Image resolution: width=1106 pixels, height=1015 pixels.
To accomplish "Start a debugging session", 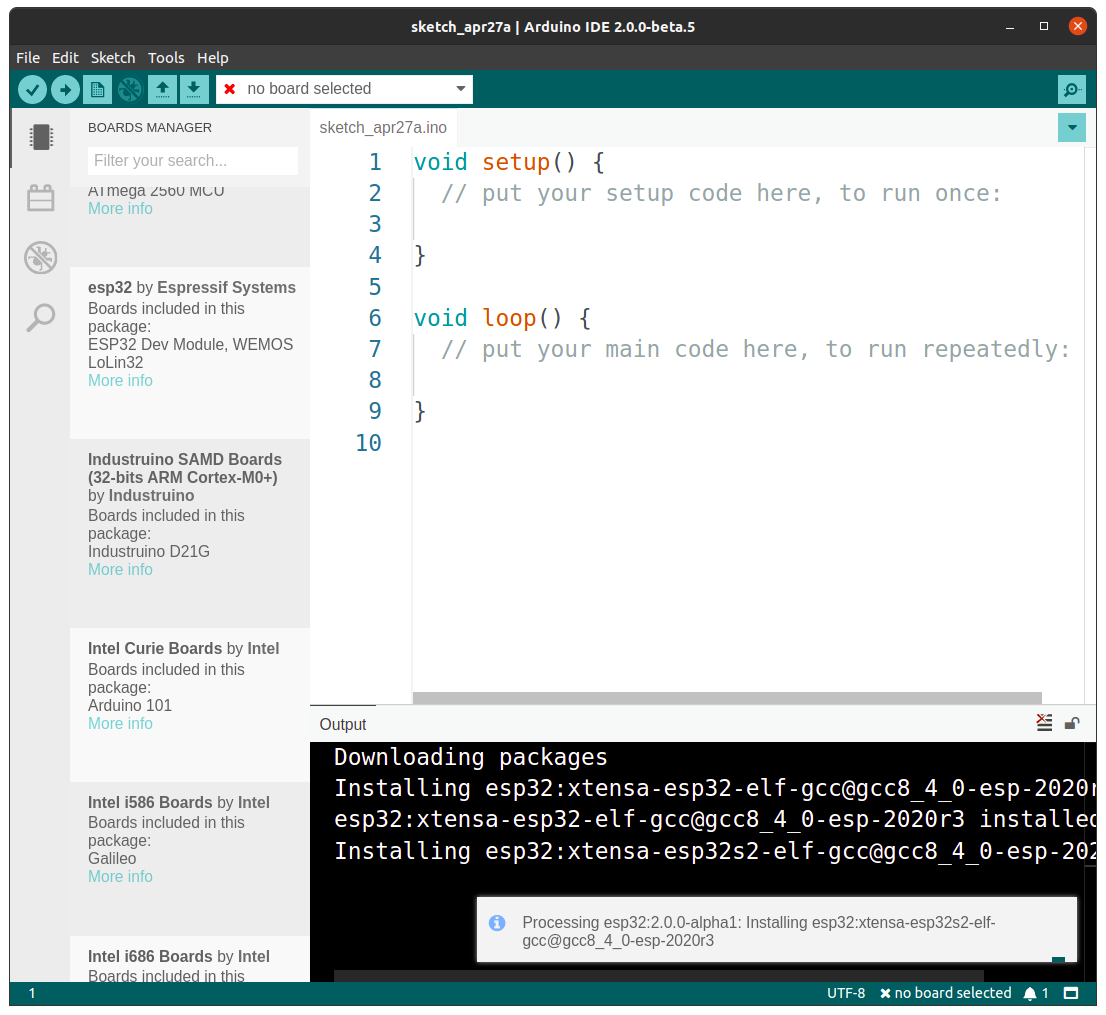I will click(x=129, y=89).
